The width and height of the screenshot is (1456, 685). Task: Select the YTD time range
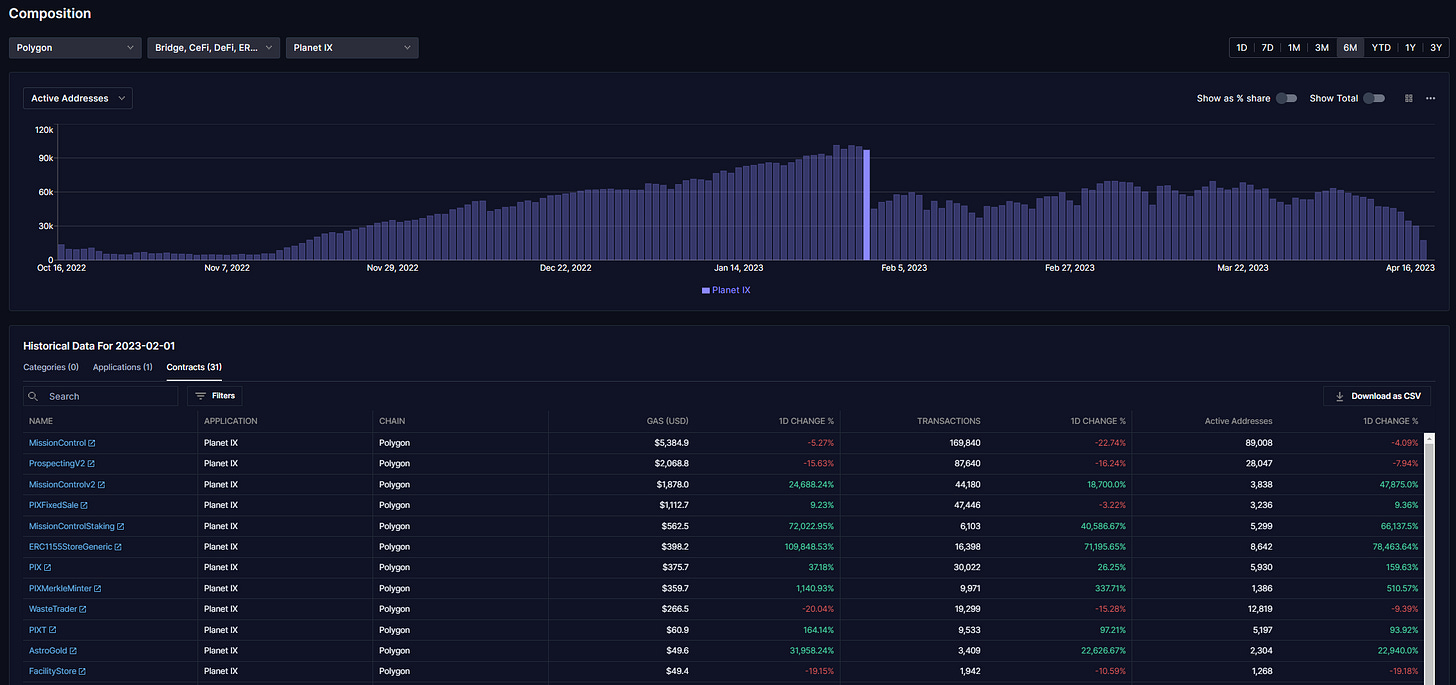coord(1381,48)
